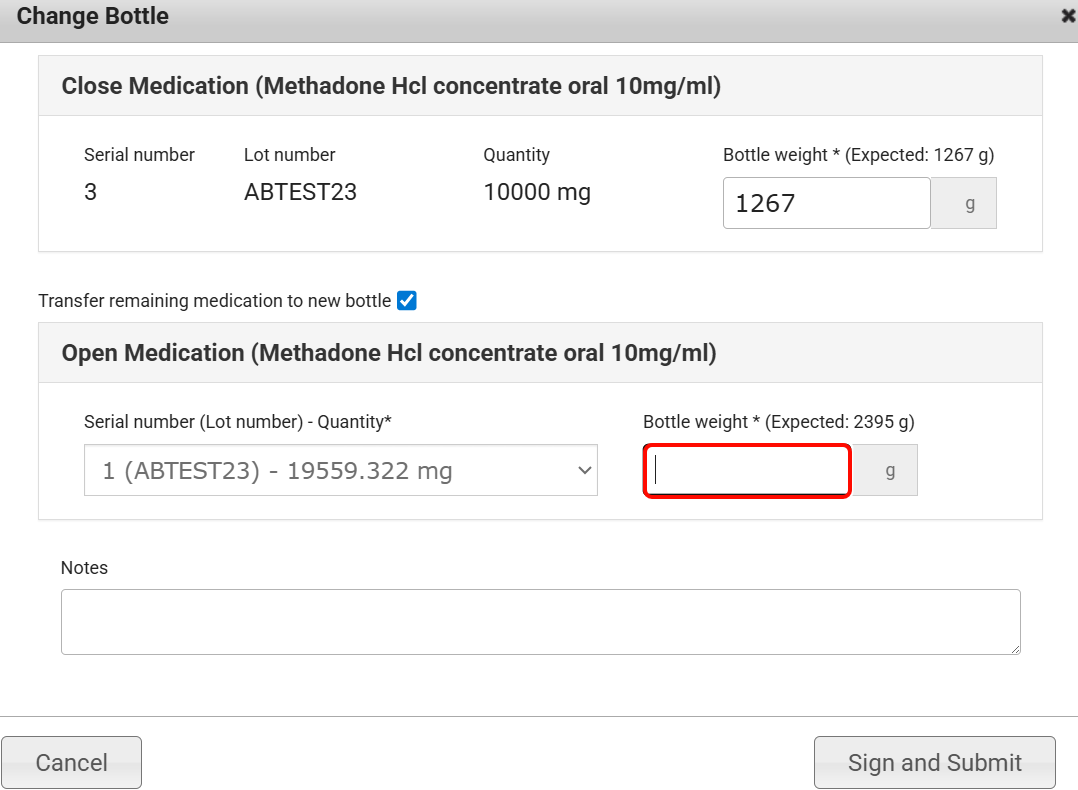Screen dimensions: 1078x790
Task: Click into the Notes text area
Action: click(x=540, y=622)
